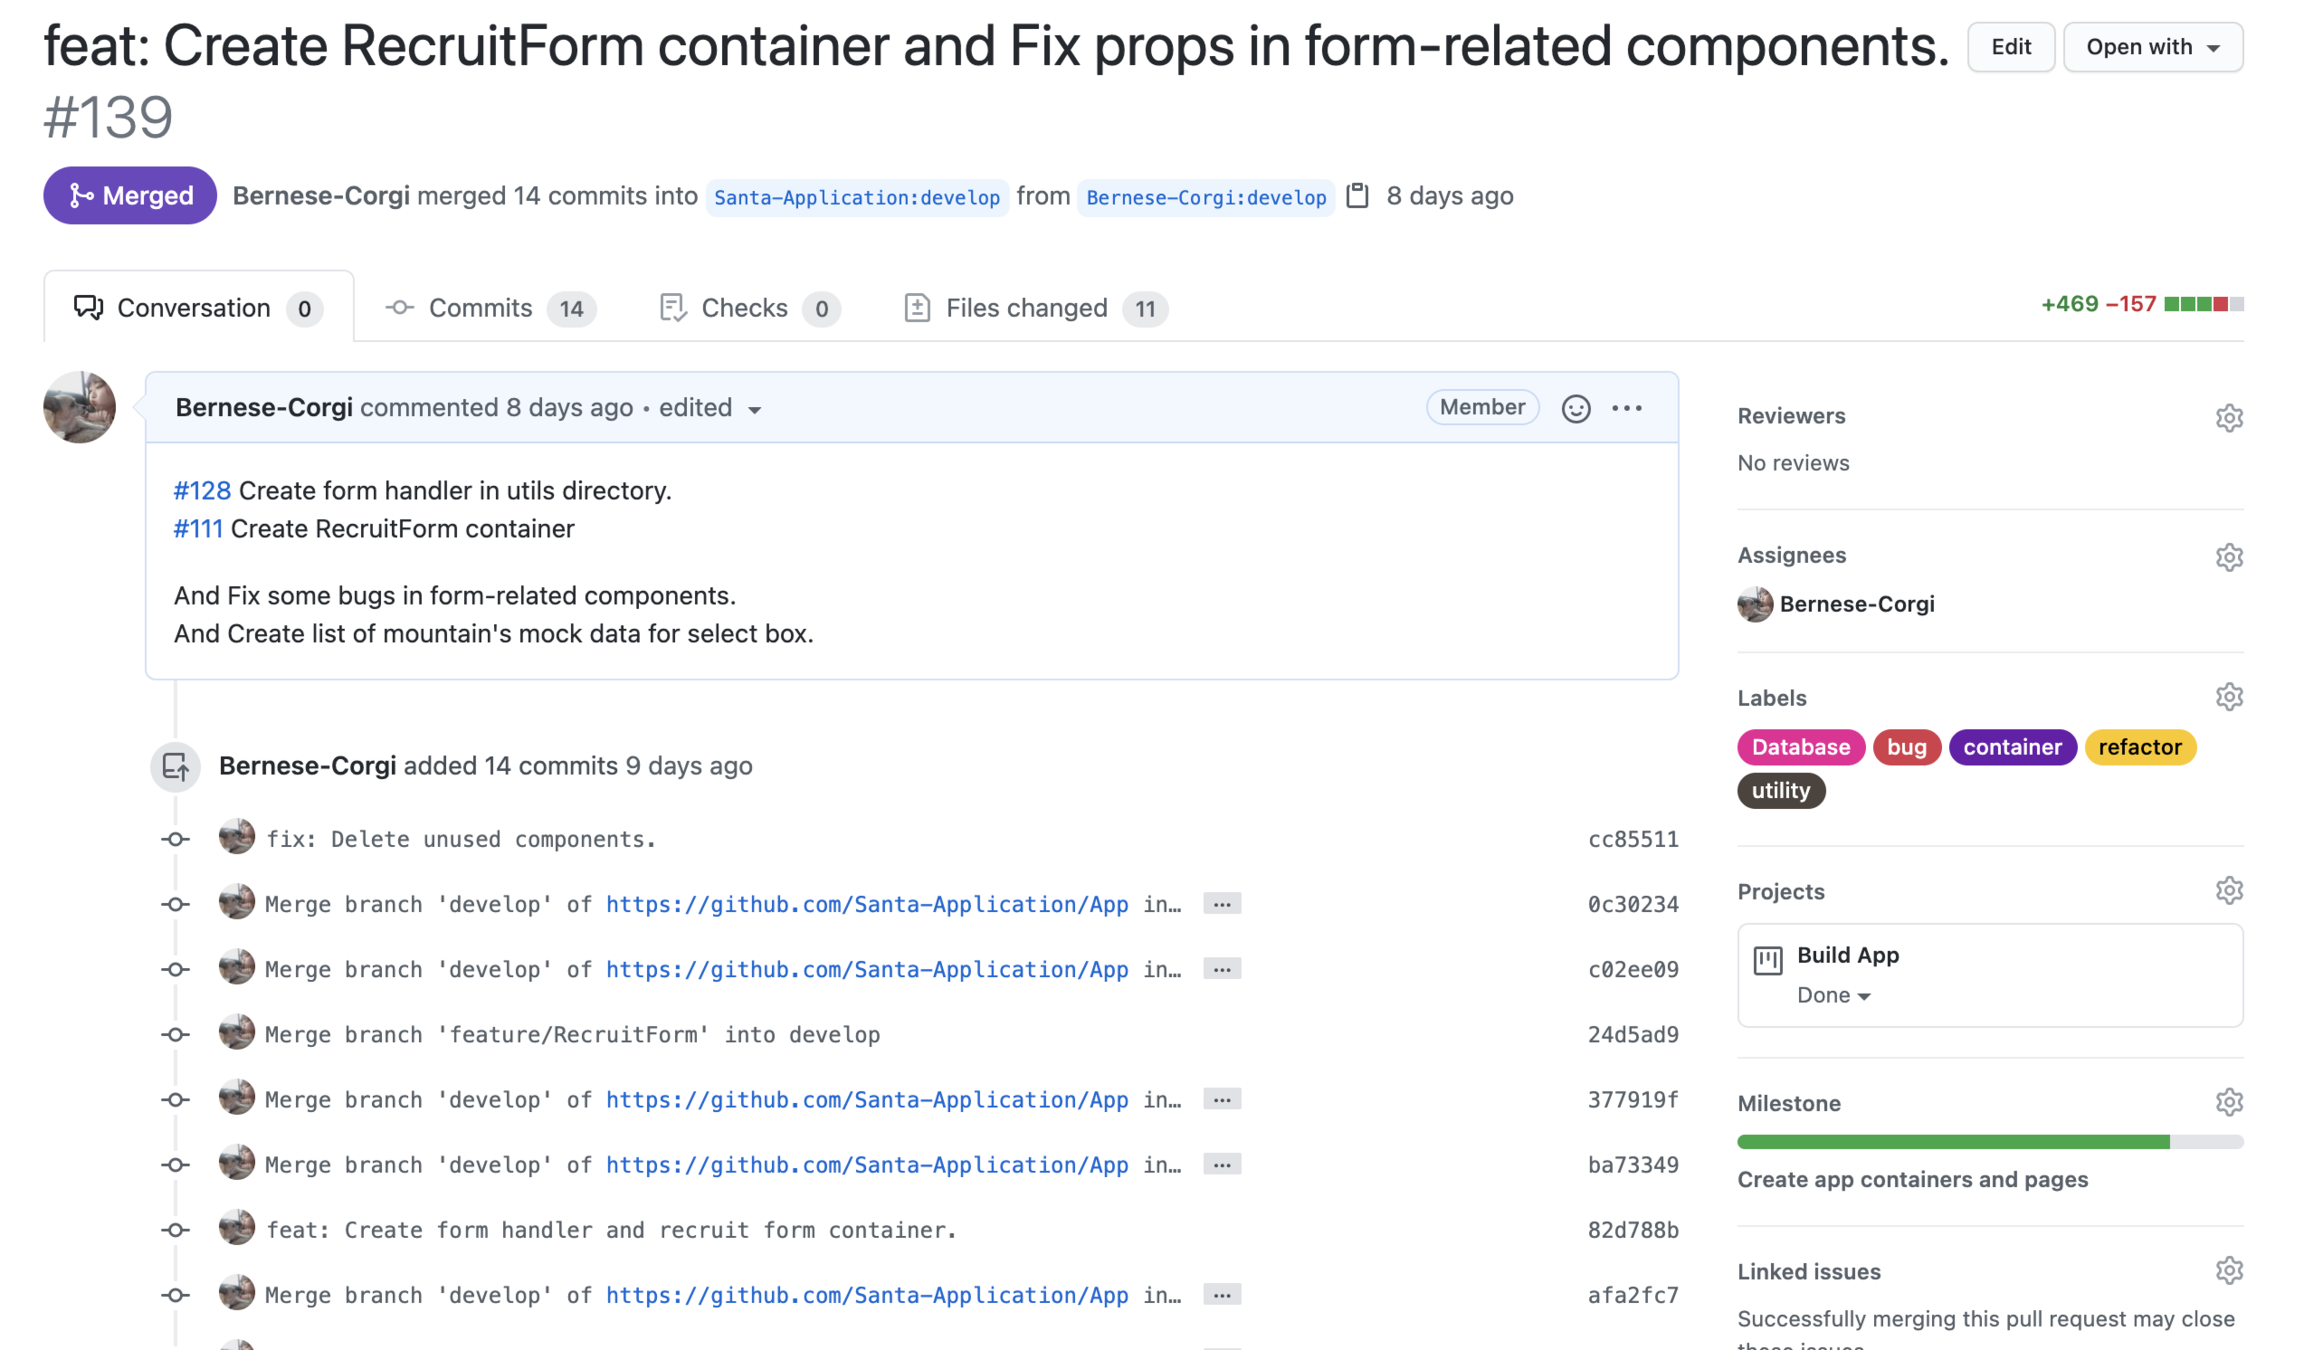Open Projects settings gear

[x=2229, y=891]
